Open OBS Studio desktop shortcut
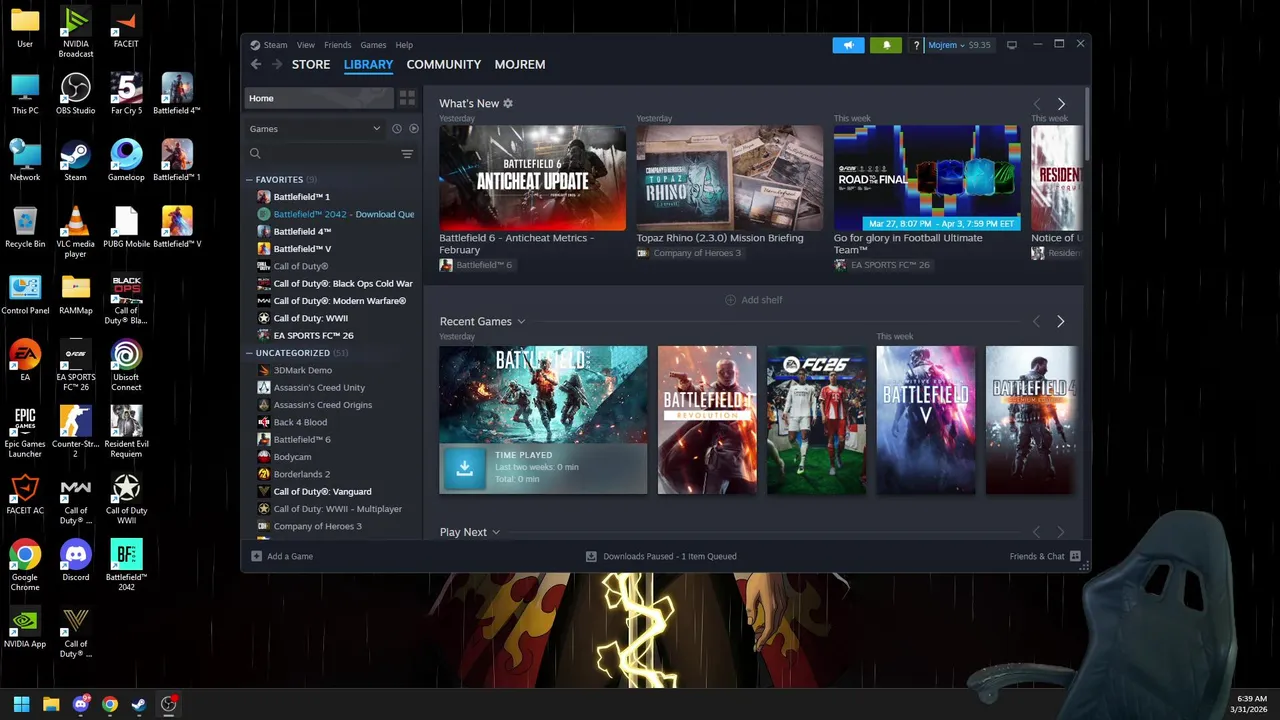 pyautogui.click(x=76, y=94)
